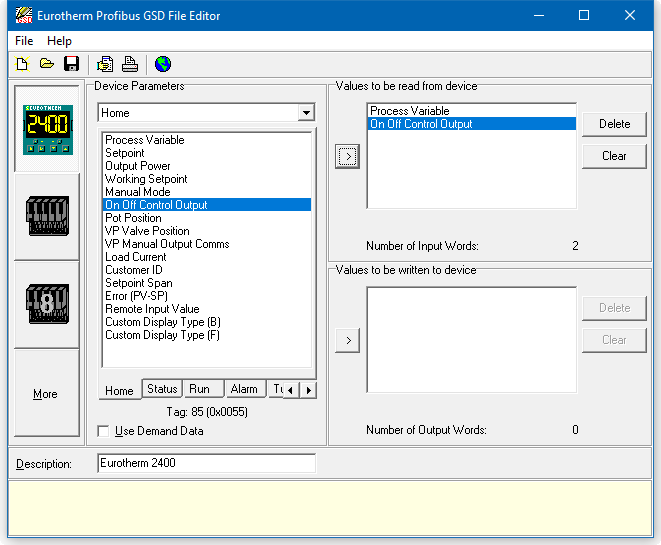661x545 pixels.
Task: Expand the Home parameter category dropdown
Action: tap(306, 113)
